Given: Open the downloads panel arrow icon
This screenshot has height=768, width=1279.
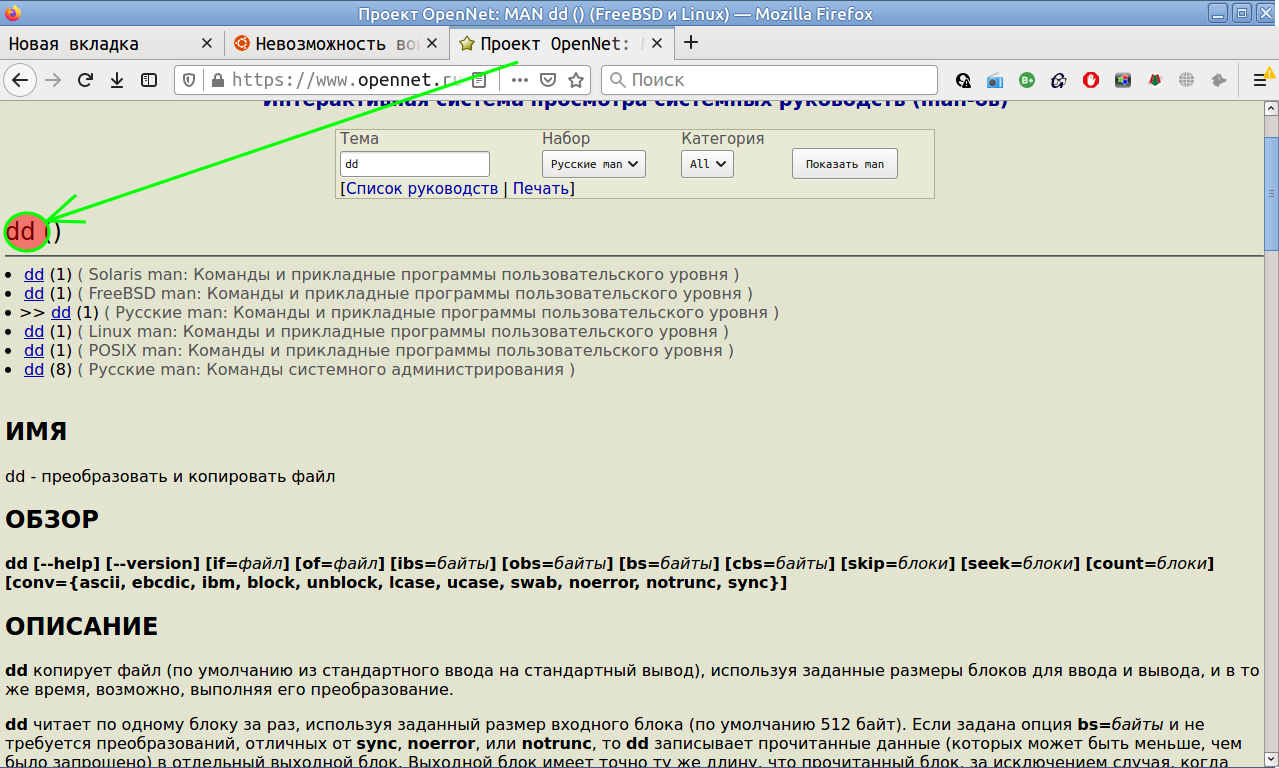Looking at the screenshot, I should click(x=117, y=80).
